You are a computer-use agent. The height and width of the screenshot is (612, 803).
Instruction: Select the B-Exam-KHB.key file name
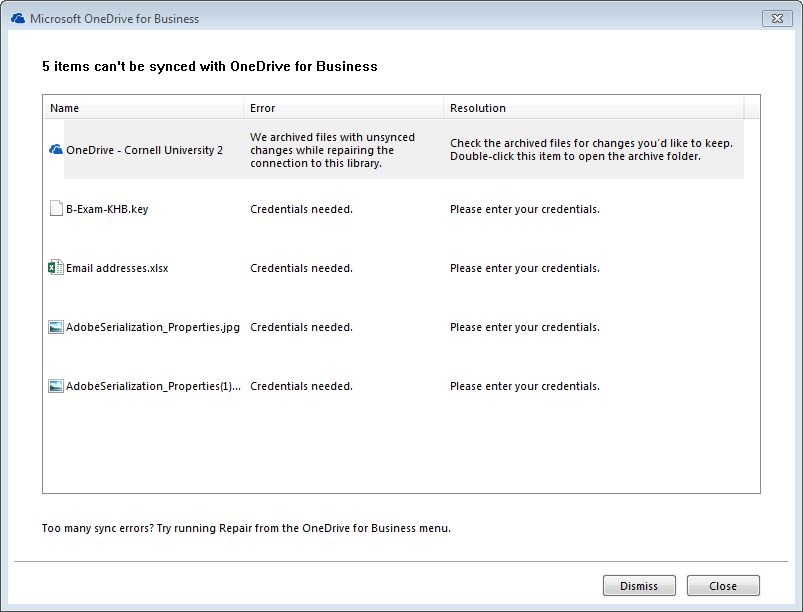click(107, 209)
